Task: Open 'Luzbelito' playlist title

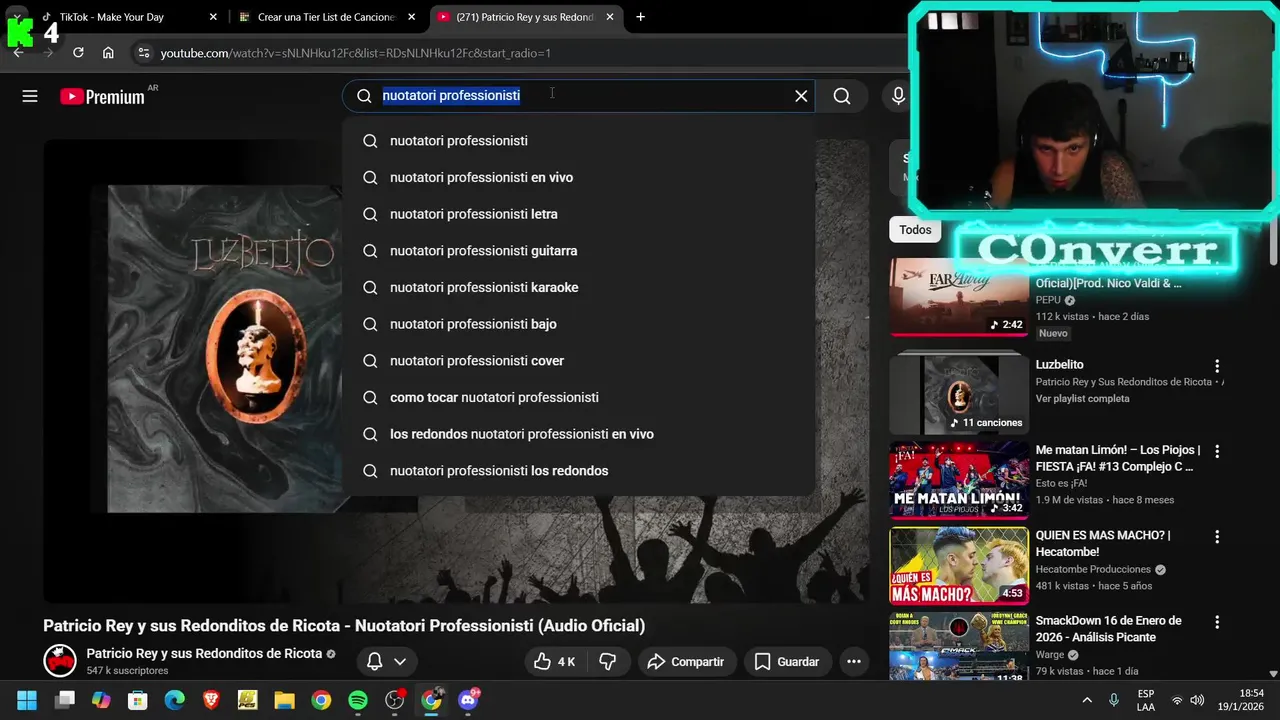Action: click(1060, 365)
